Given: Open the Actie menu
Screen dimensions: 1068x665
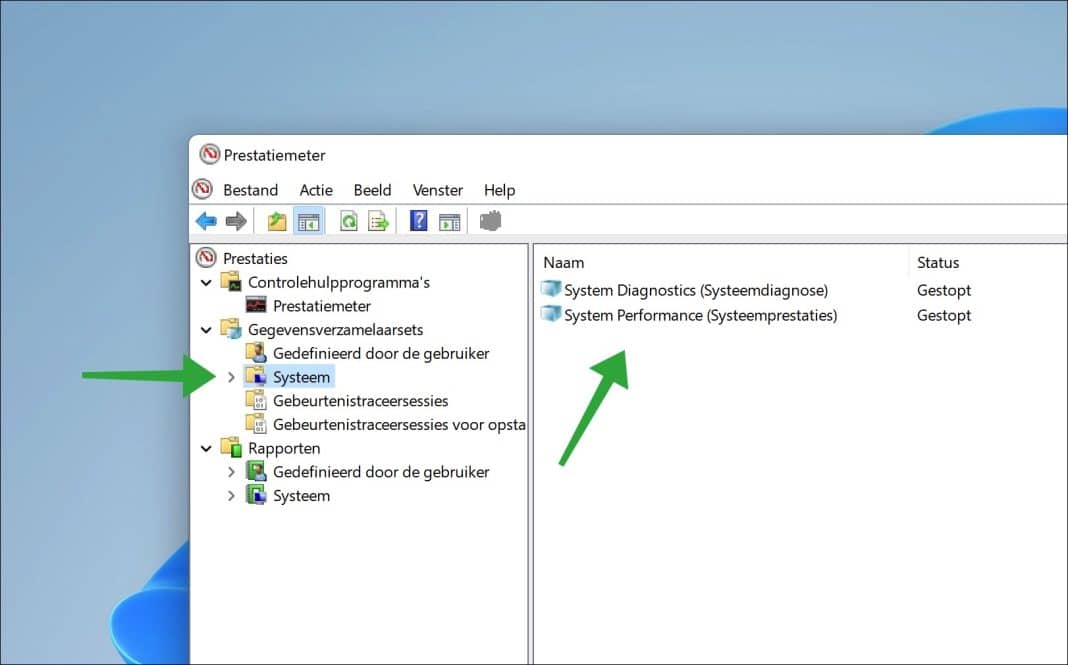Looking at the screenshot, I should pos(316,190).
